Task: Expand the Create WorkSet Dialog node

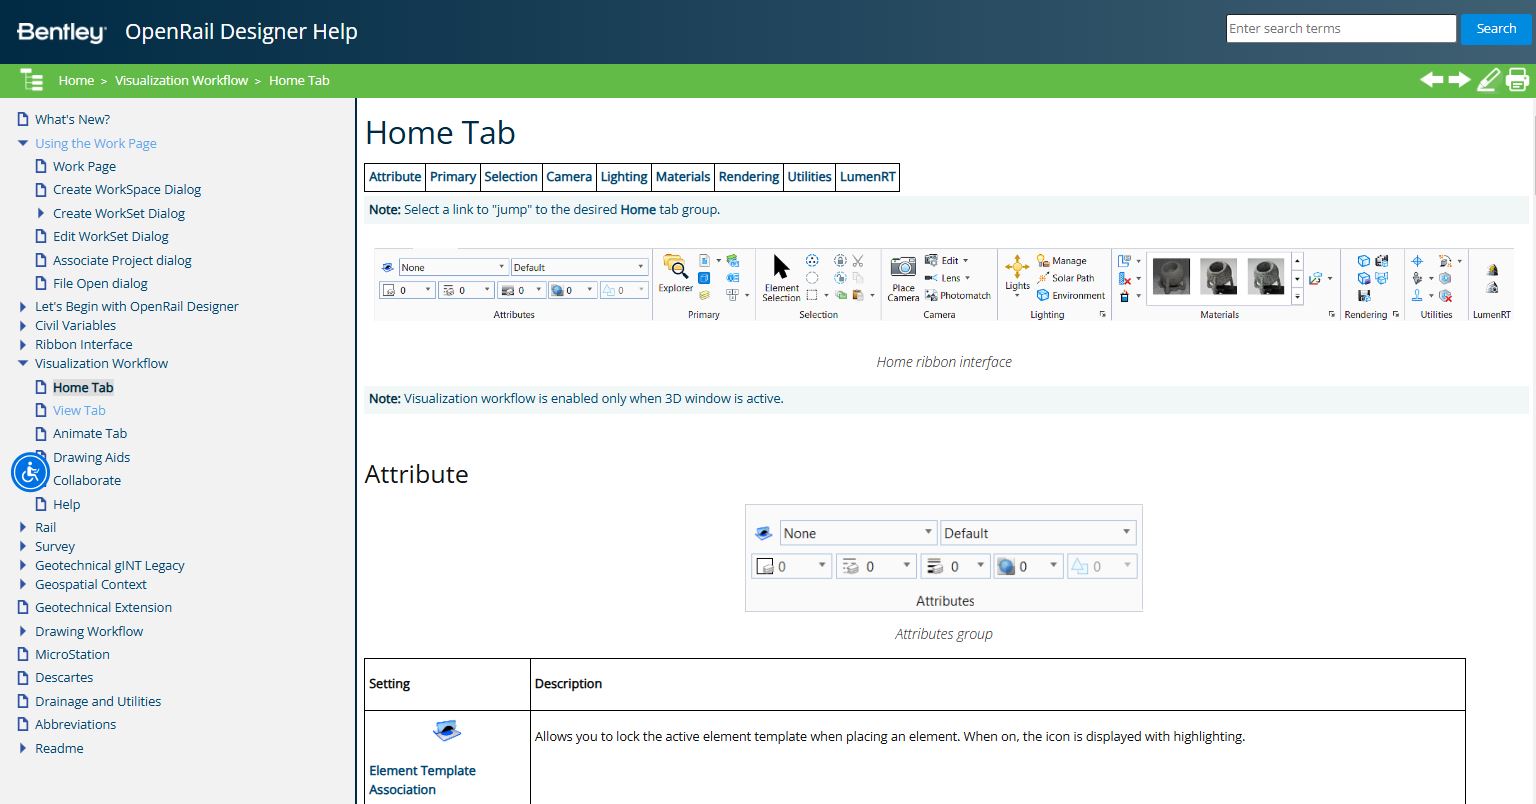Action: 41,213
